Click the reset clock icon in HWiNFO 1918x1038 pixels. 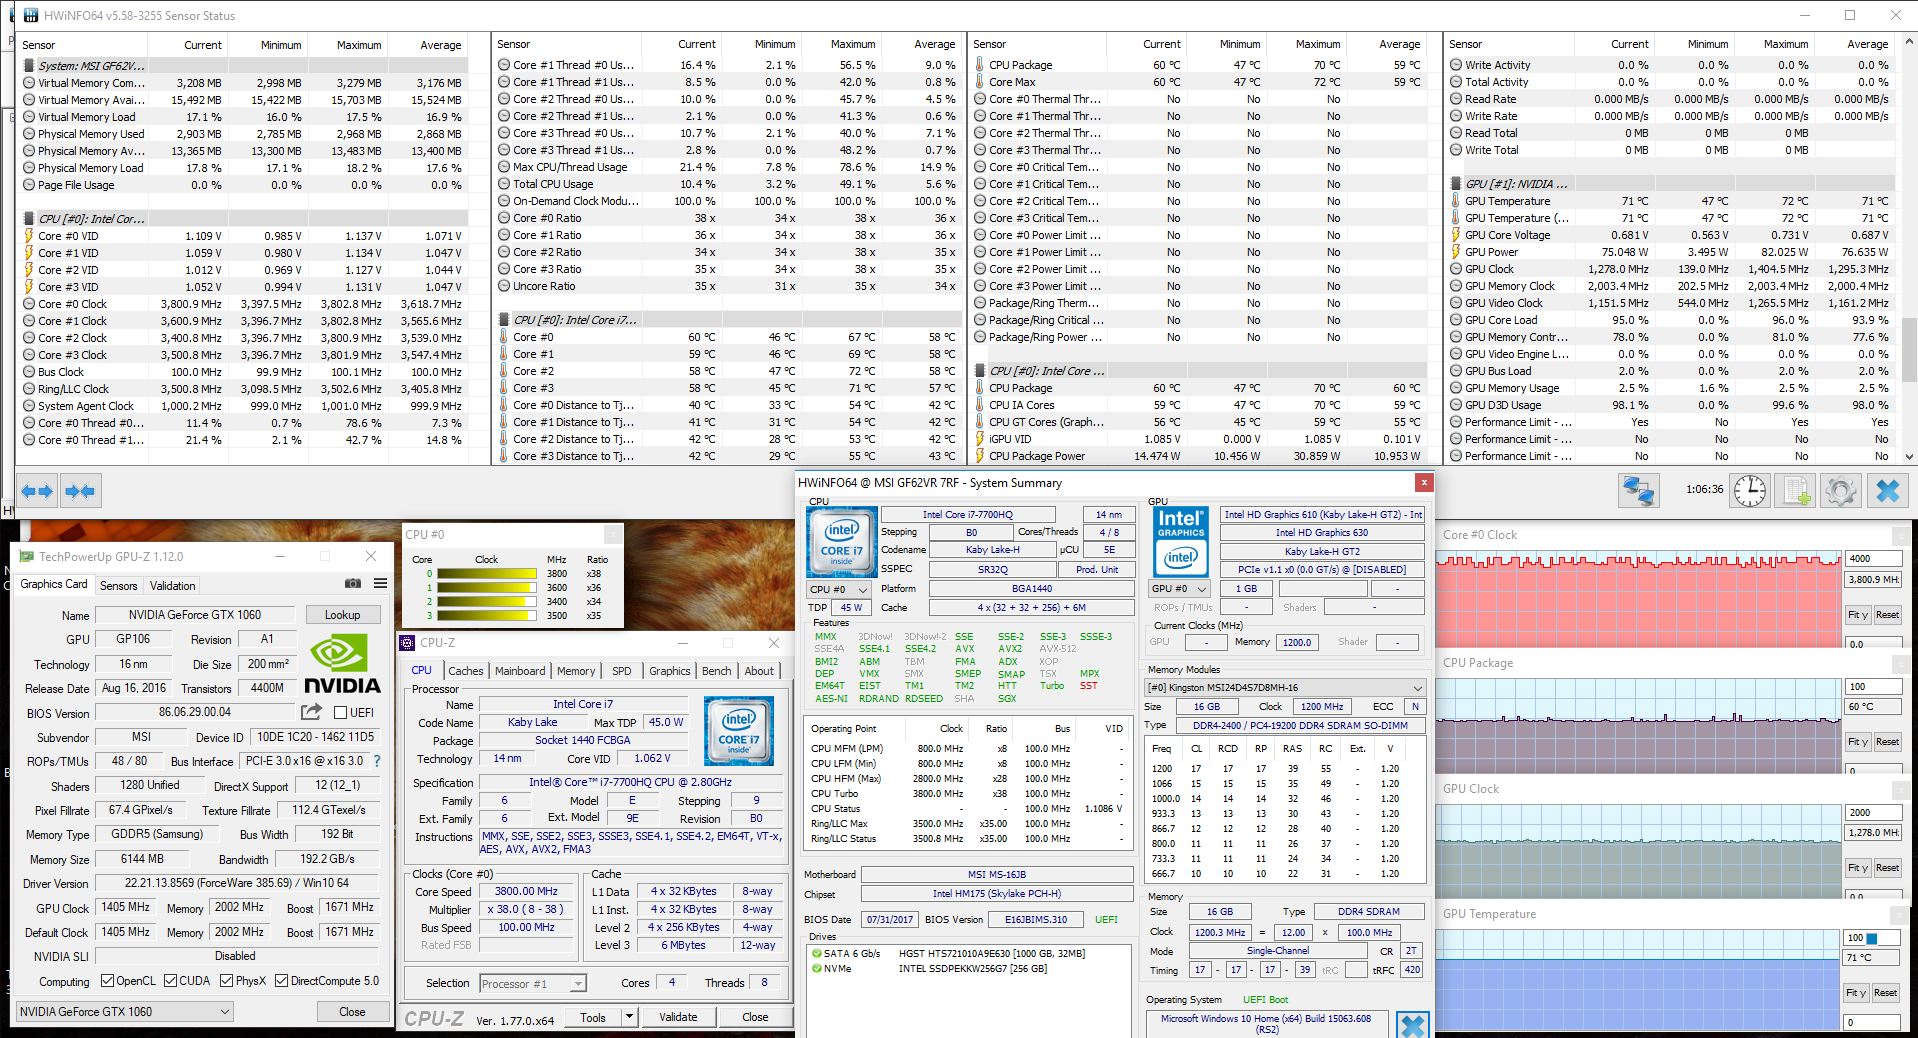point(1749,491)
